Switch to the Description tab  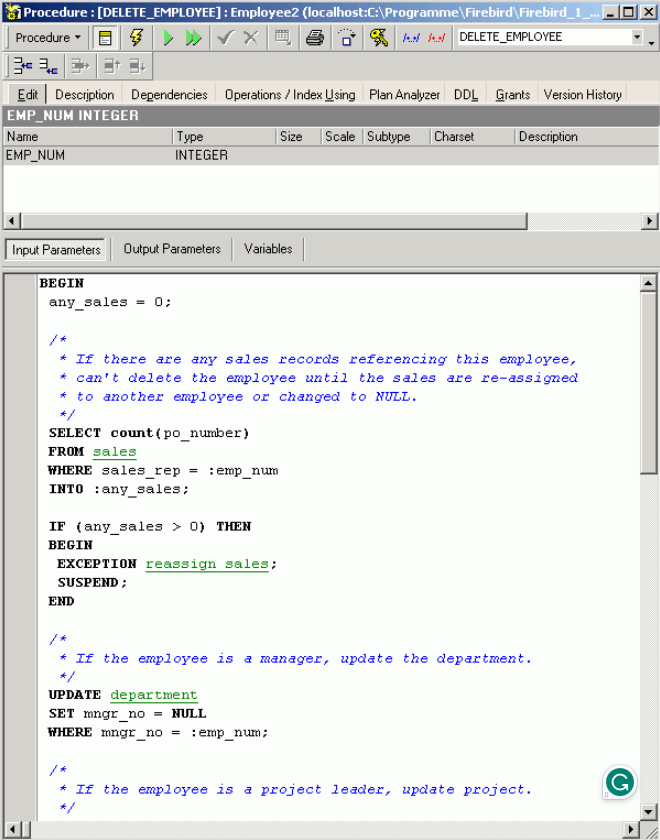click(x=84, y=95)
